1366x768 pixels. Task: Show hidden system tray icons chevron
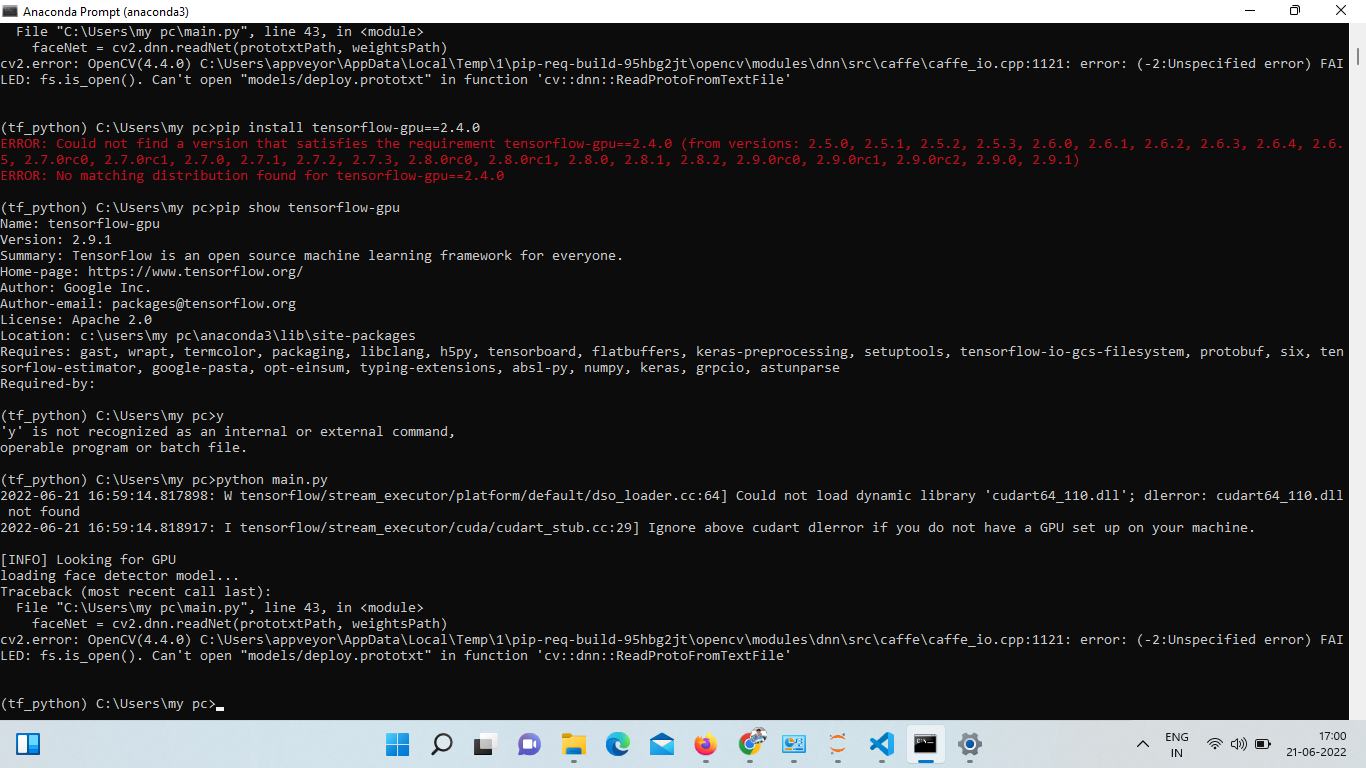[x=1143, y=744]
